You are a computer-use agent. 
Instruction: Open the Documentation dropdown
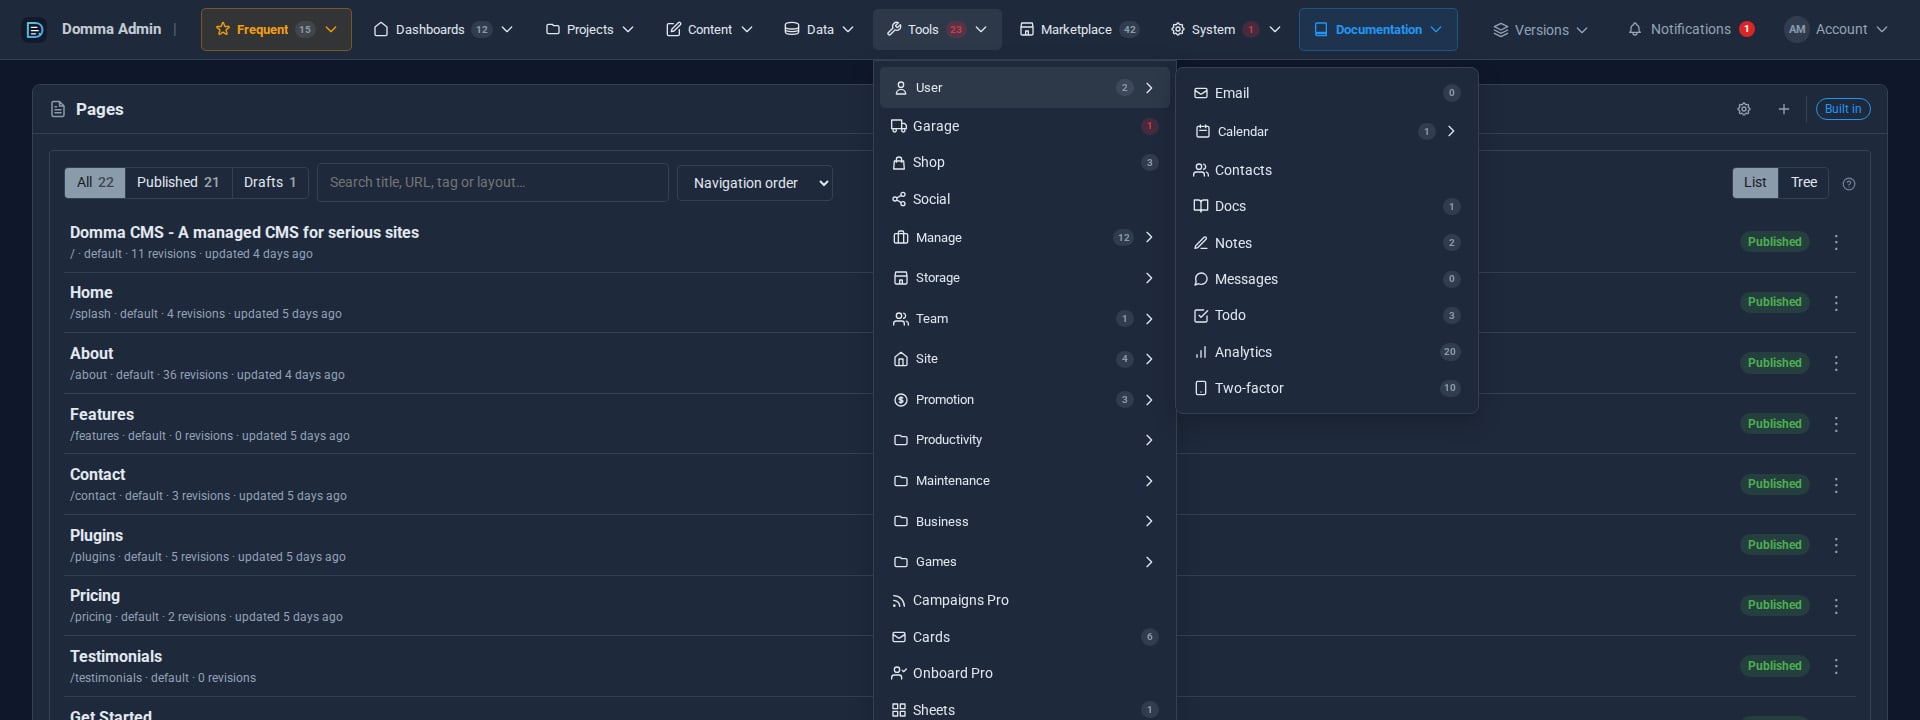[1378, 30]
